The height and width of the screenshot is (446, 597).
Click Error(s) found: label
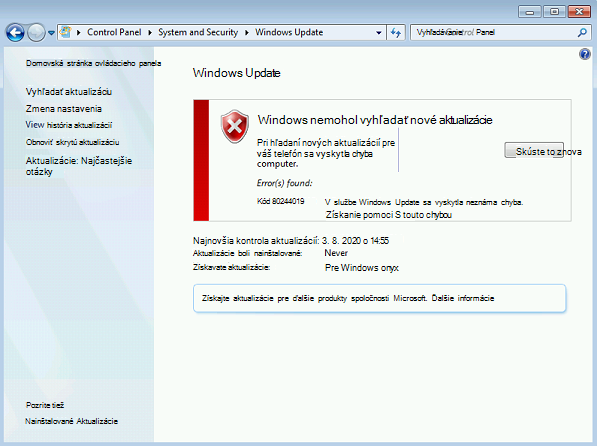tap(284, 183)
